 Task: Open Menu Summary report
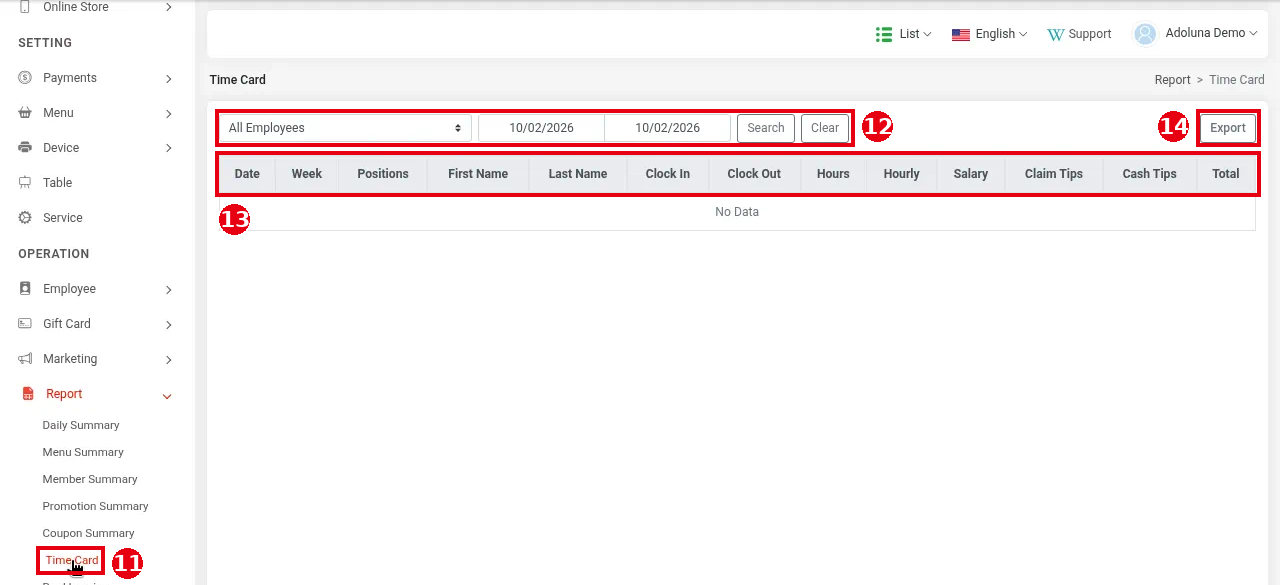83,452
